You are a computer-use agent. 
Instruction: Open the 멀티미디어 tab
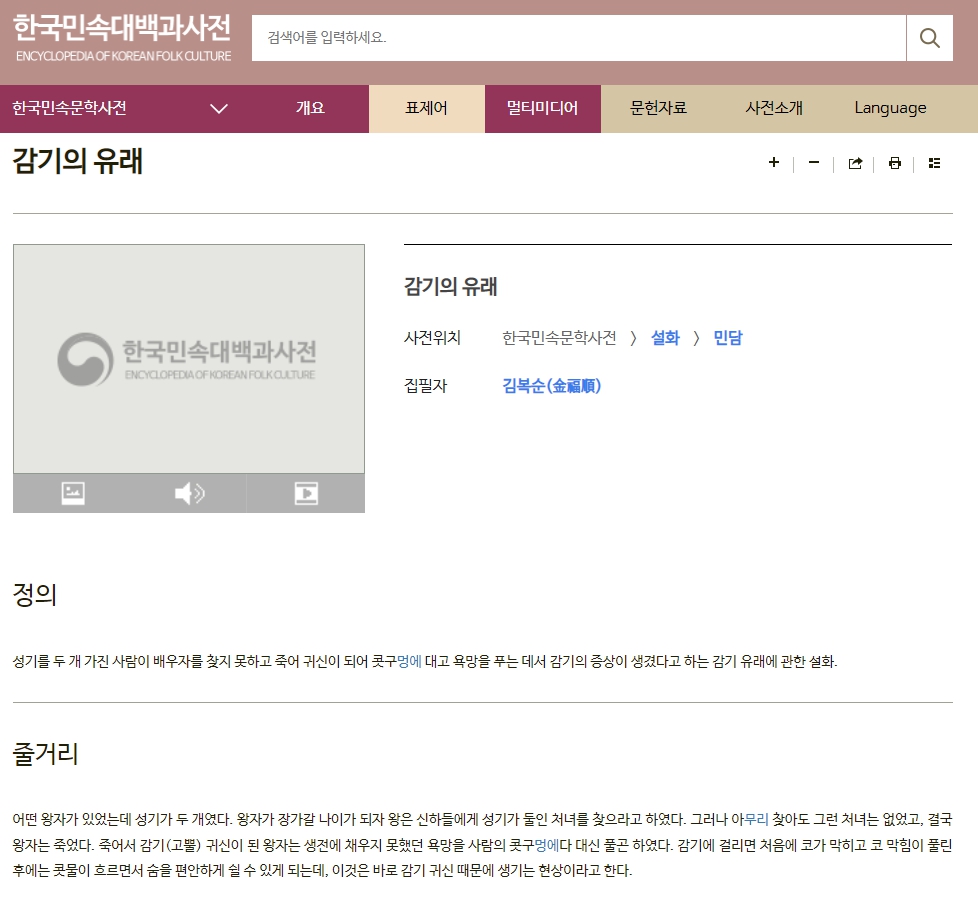(x=542, y=109)
